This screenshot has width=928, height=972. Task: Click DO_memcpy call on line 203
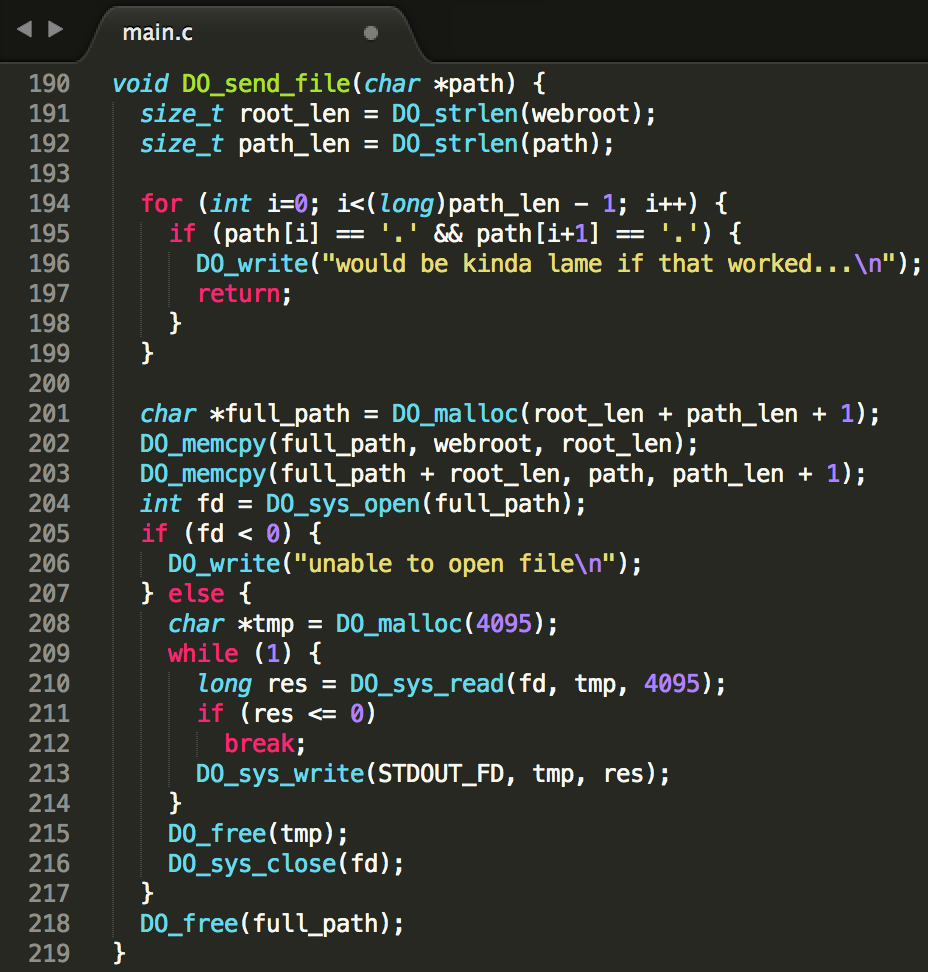pos(203,474)
